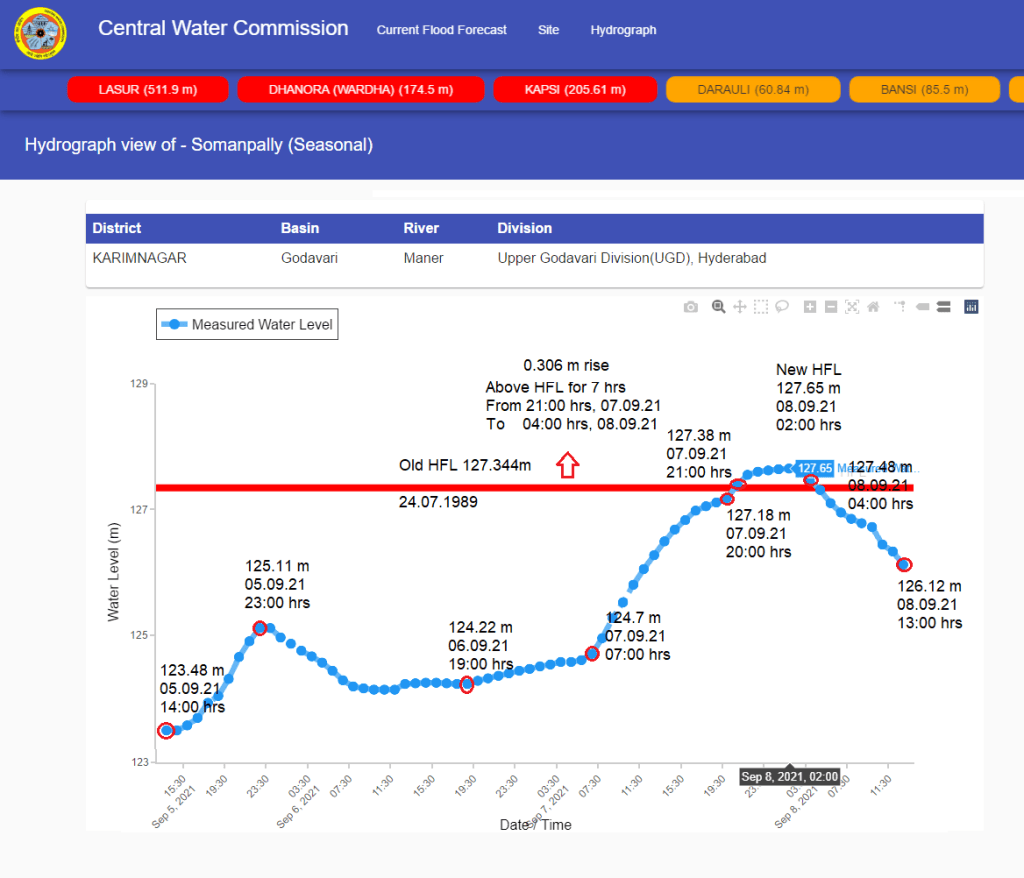1024x878 pixels.
Task: Click the LASUR (511.9 m) alert button
Action: tap(148, 90)
